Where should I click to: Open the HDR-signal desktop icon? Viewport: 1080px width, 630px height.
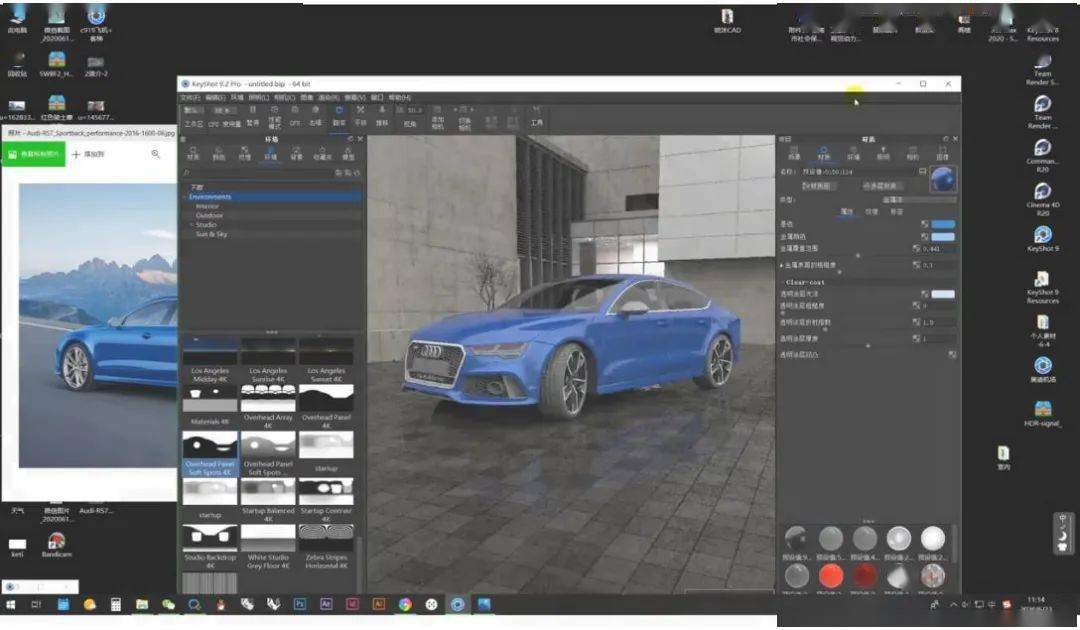click(1043, 414)
